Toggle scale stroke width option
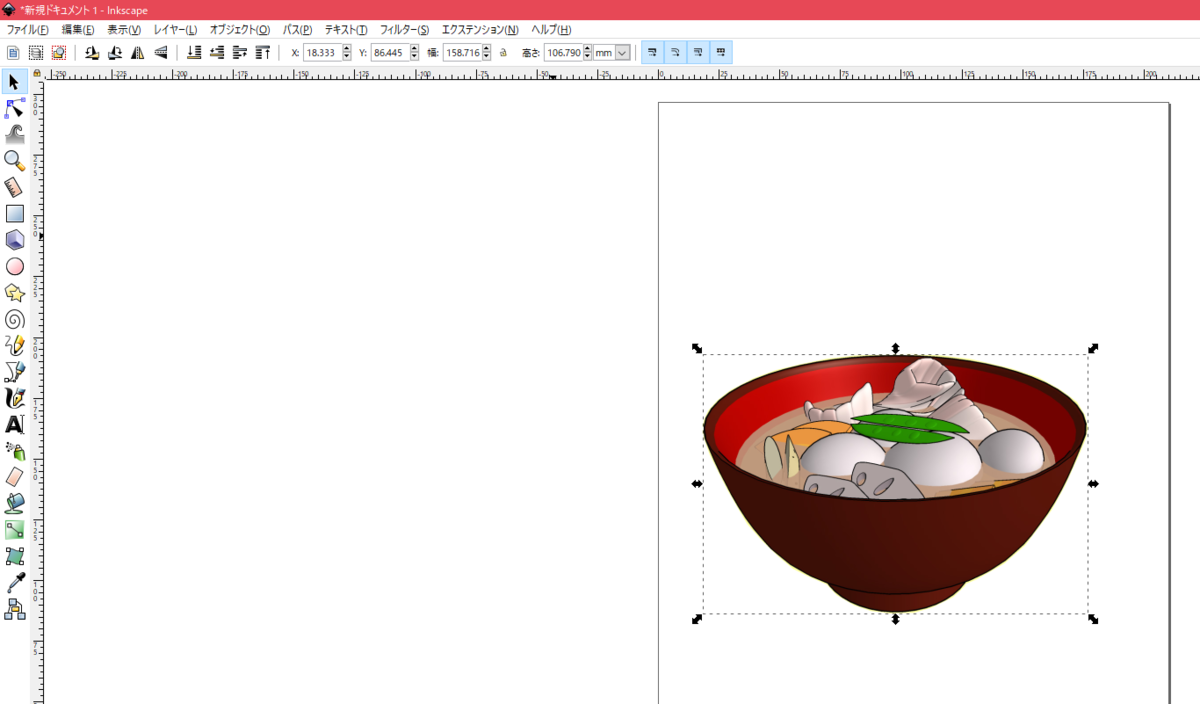 click(x=652, y=52)
